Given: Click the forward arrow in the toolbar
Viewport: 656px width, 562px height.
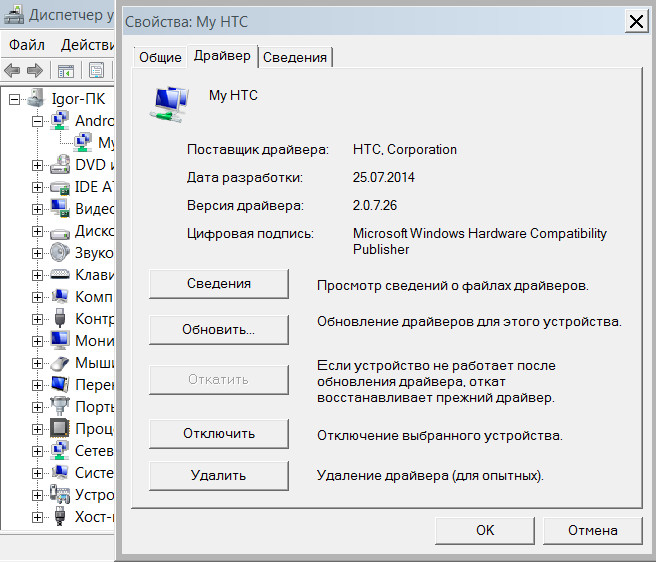Looking at the screenshot, I should (34, 70).
